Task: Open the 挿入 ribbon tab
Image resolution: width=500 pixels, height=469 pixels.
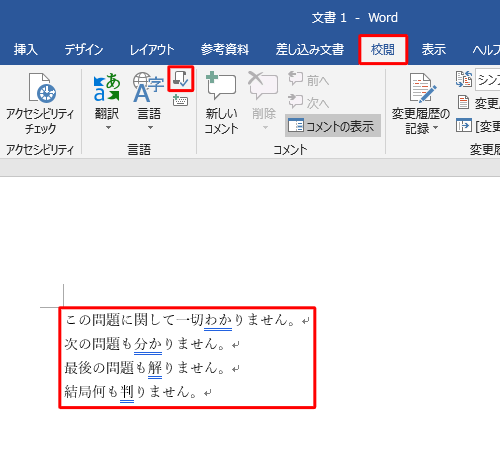Action: click(26, 50)
